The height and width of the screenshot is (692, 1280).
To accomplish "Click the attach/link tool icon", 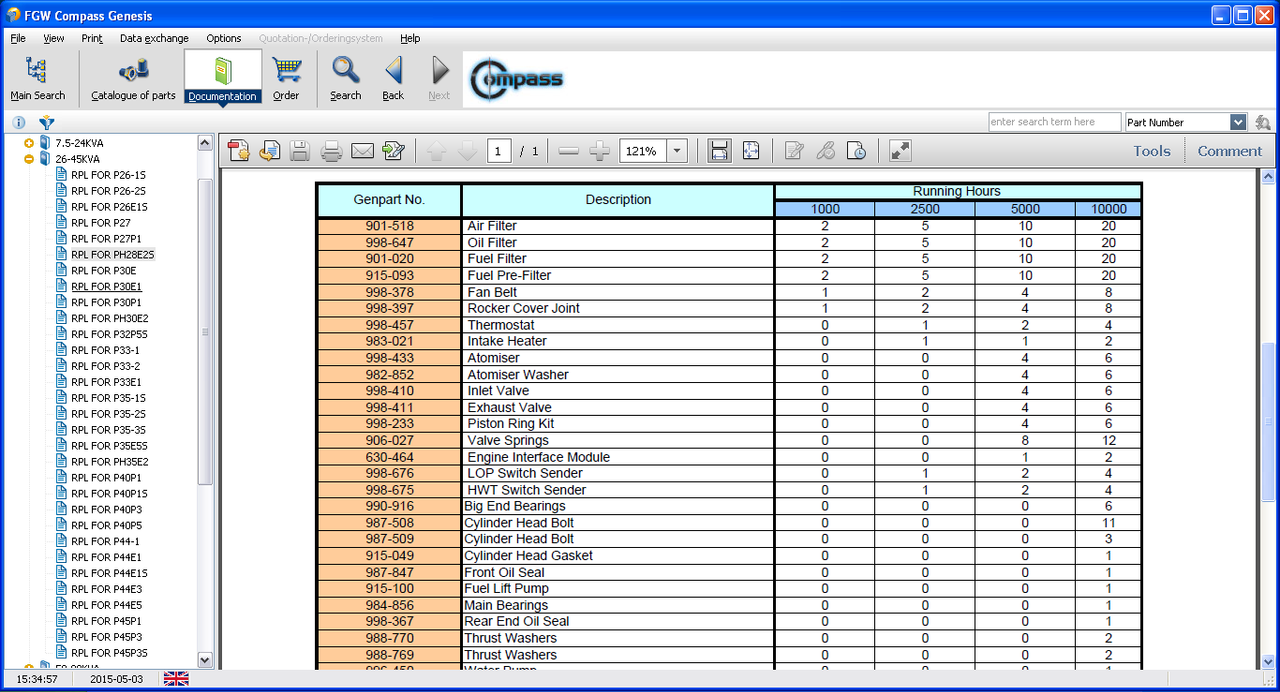I will [x=825, y=151].
